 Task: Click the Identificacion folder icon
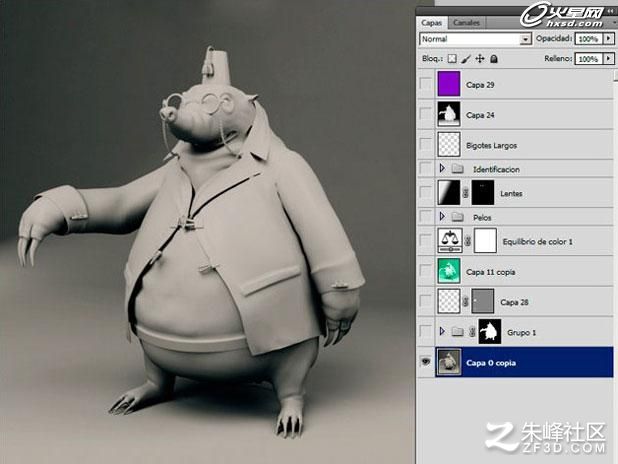coord(457,169)
